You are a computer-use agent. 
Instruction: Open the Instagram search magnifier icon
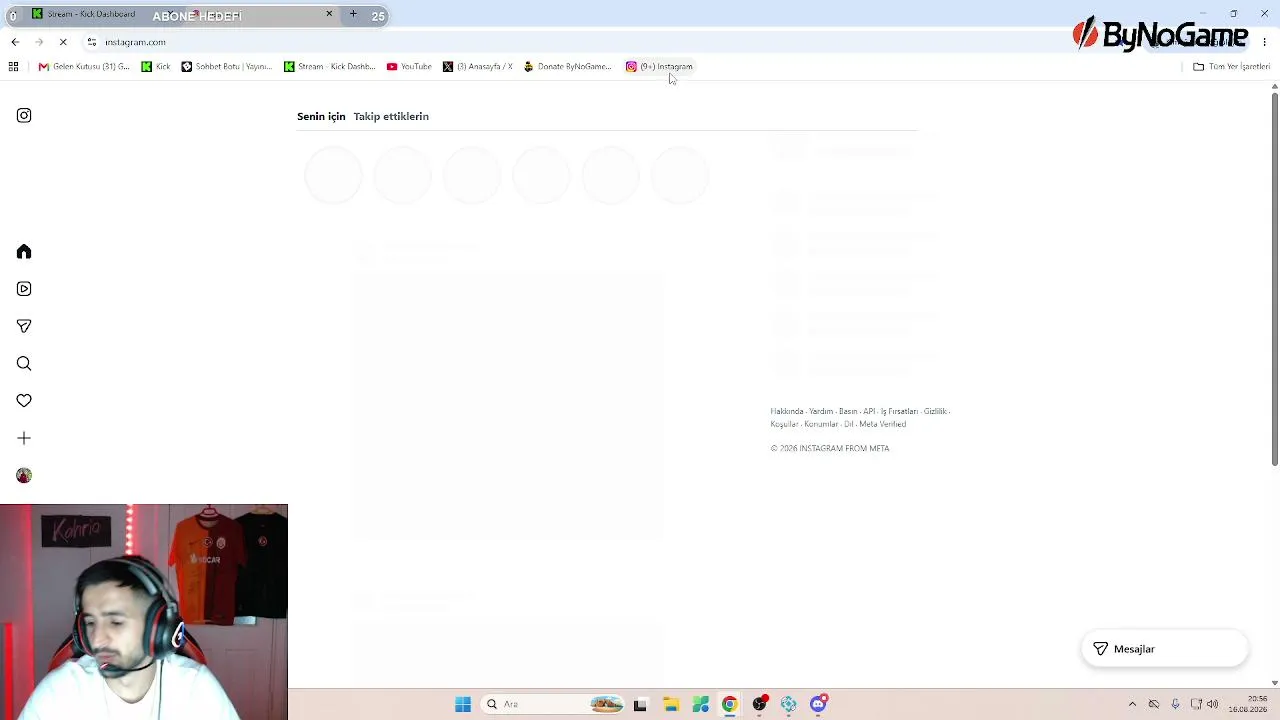(24, 363)
